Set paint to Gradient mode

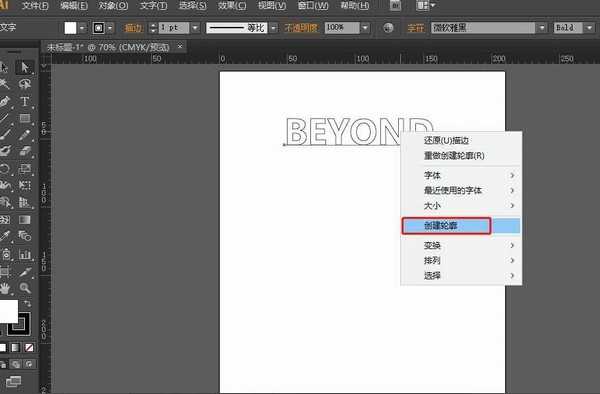15,347
